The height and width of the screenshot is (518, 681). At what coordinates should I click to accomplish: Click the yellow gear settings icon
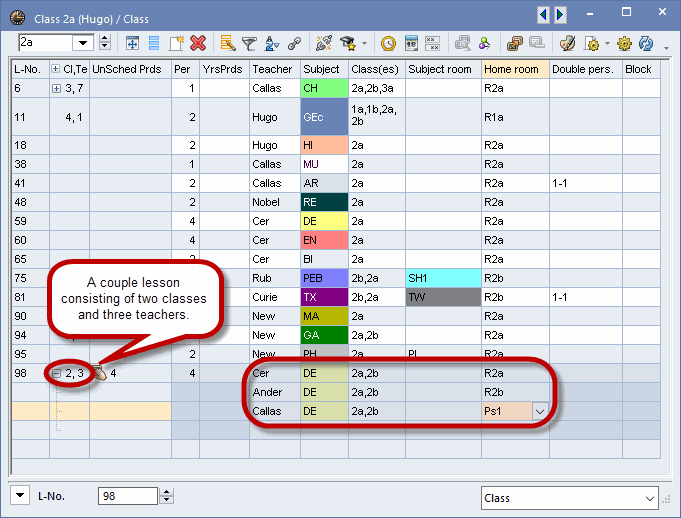[x=624, y=43]
